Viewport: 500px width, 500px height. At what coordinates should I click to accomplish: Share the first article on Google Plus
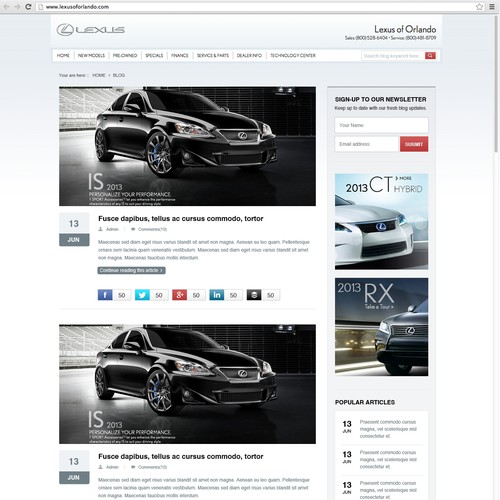pyautogui.click(x=179, y=295)
